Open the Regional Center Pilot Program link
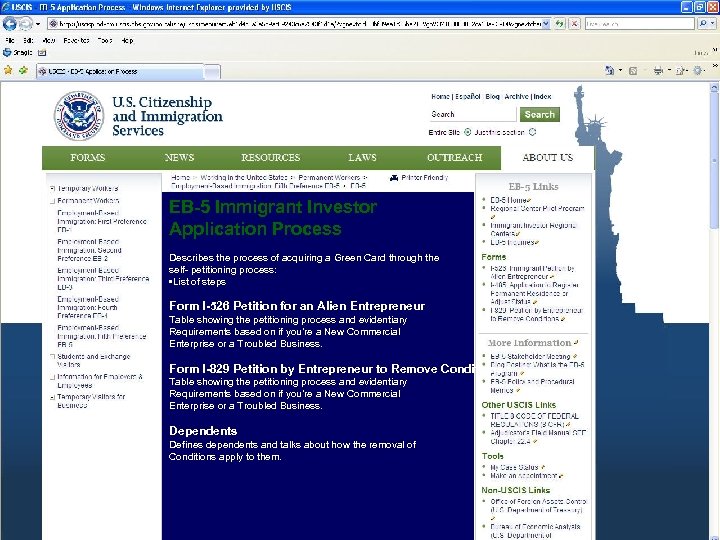This screenshot has height=540, width=720. [537, 208]
